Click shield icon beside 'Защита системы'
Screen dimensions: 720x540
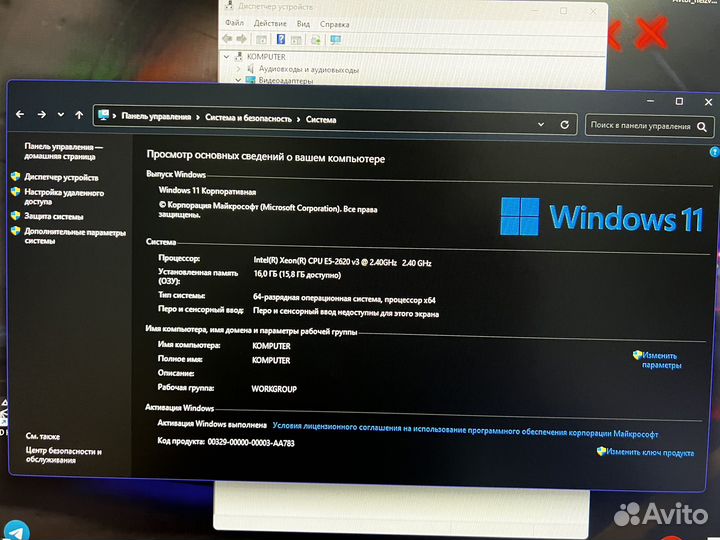[16, 215]
